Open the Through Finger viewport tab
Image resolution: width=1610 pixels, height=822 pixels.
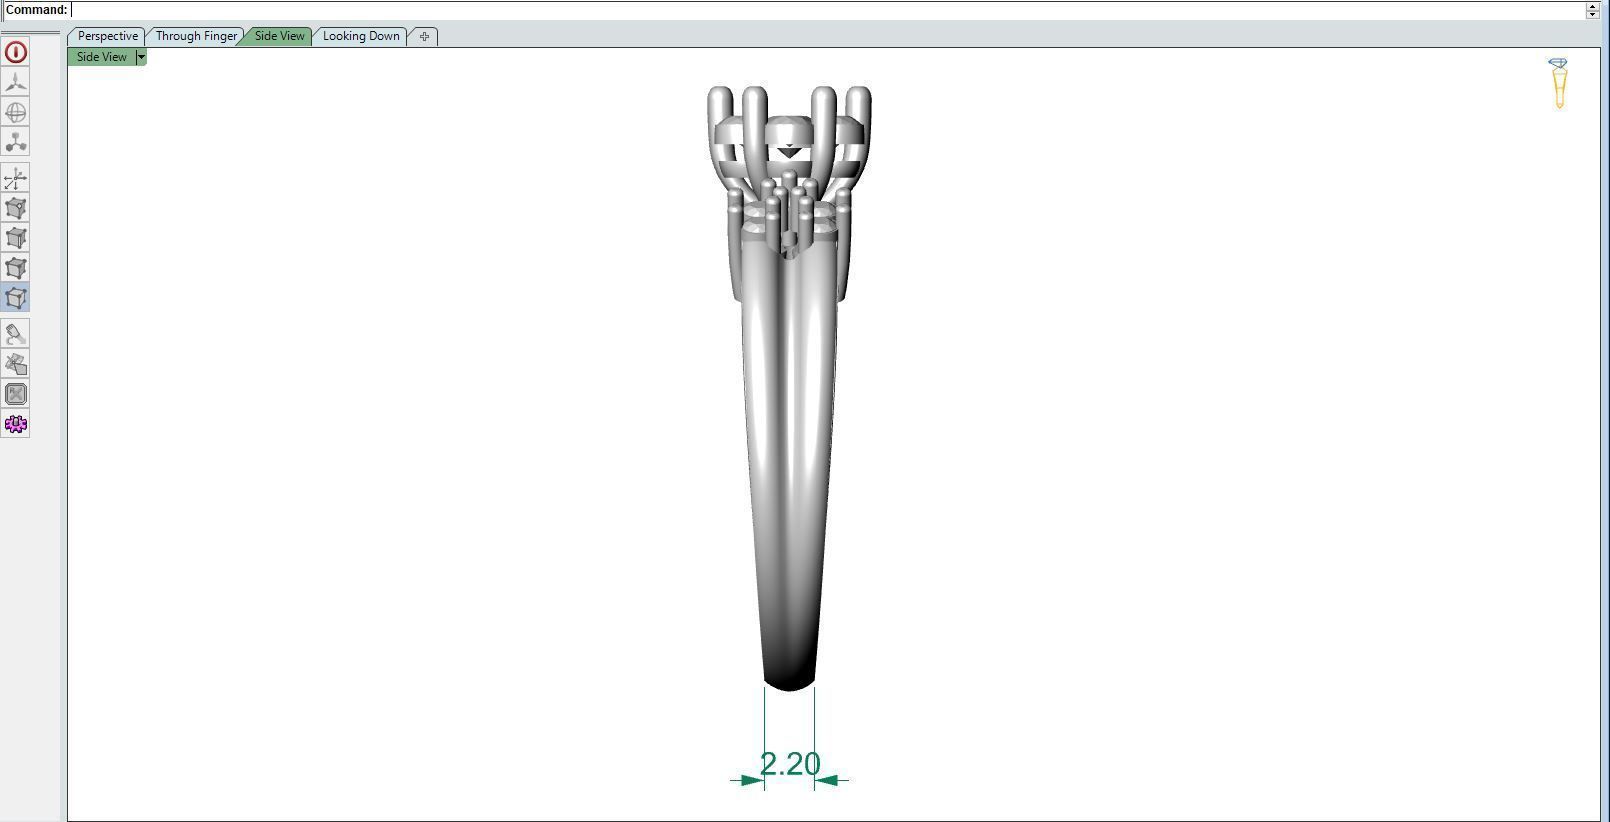click(x=196, y=36)
